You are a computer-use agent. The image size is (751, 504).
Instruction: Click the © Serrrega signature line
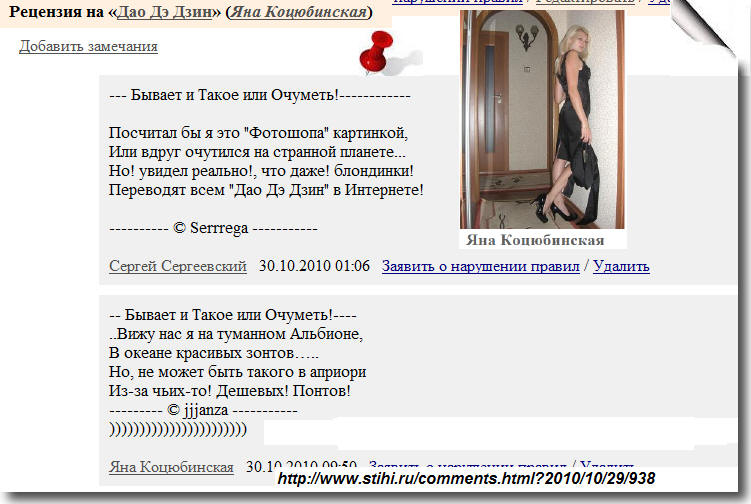pyautogui.click(x=213, y=228)
